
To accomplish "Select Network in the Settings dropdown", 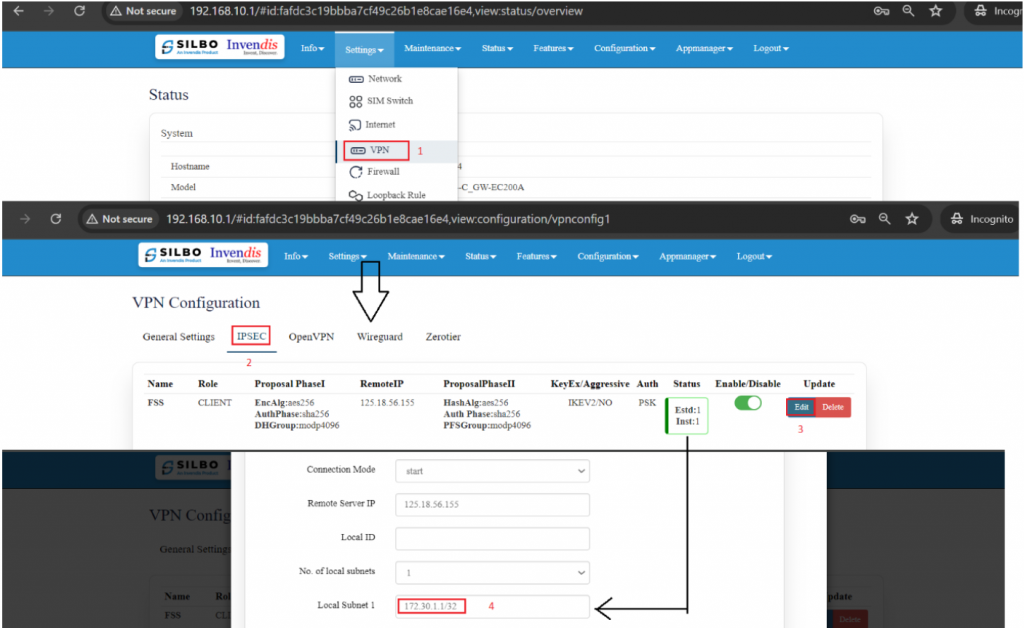I will point(384,79).
